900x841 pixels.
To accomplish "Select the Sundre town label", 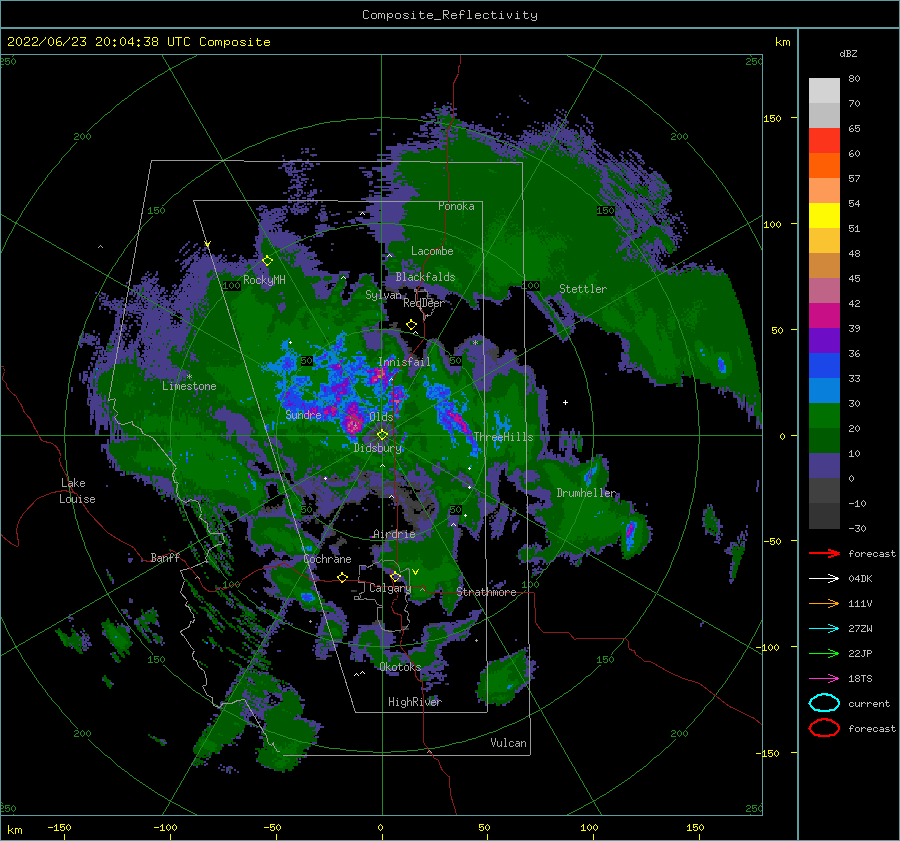I will pyautogui.click(x=304, y=414).
